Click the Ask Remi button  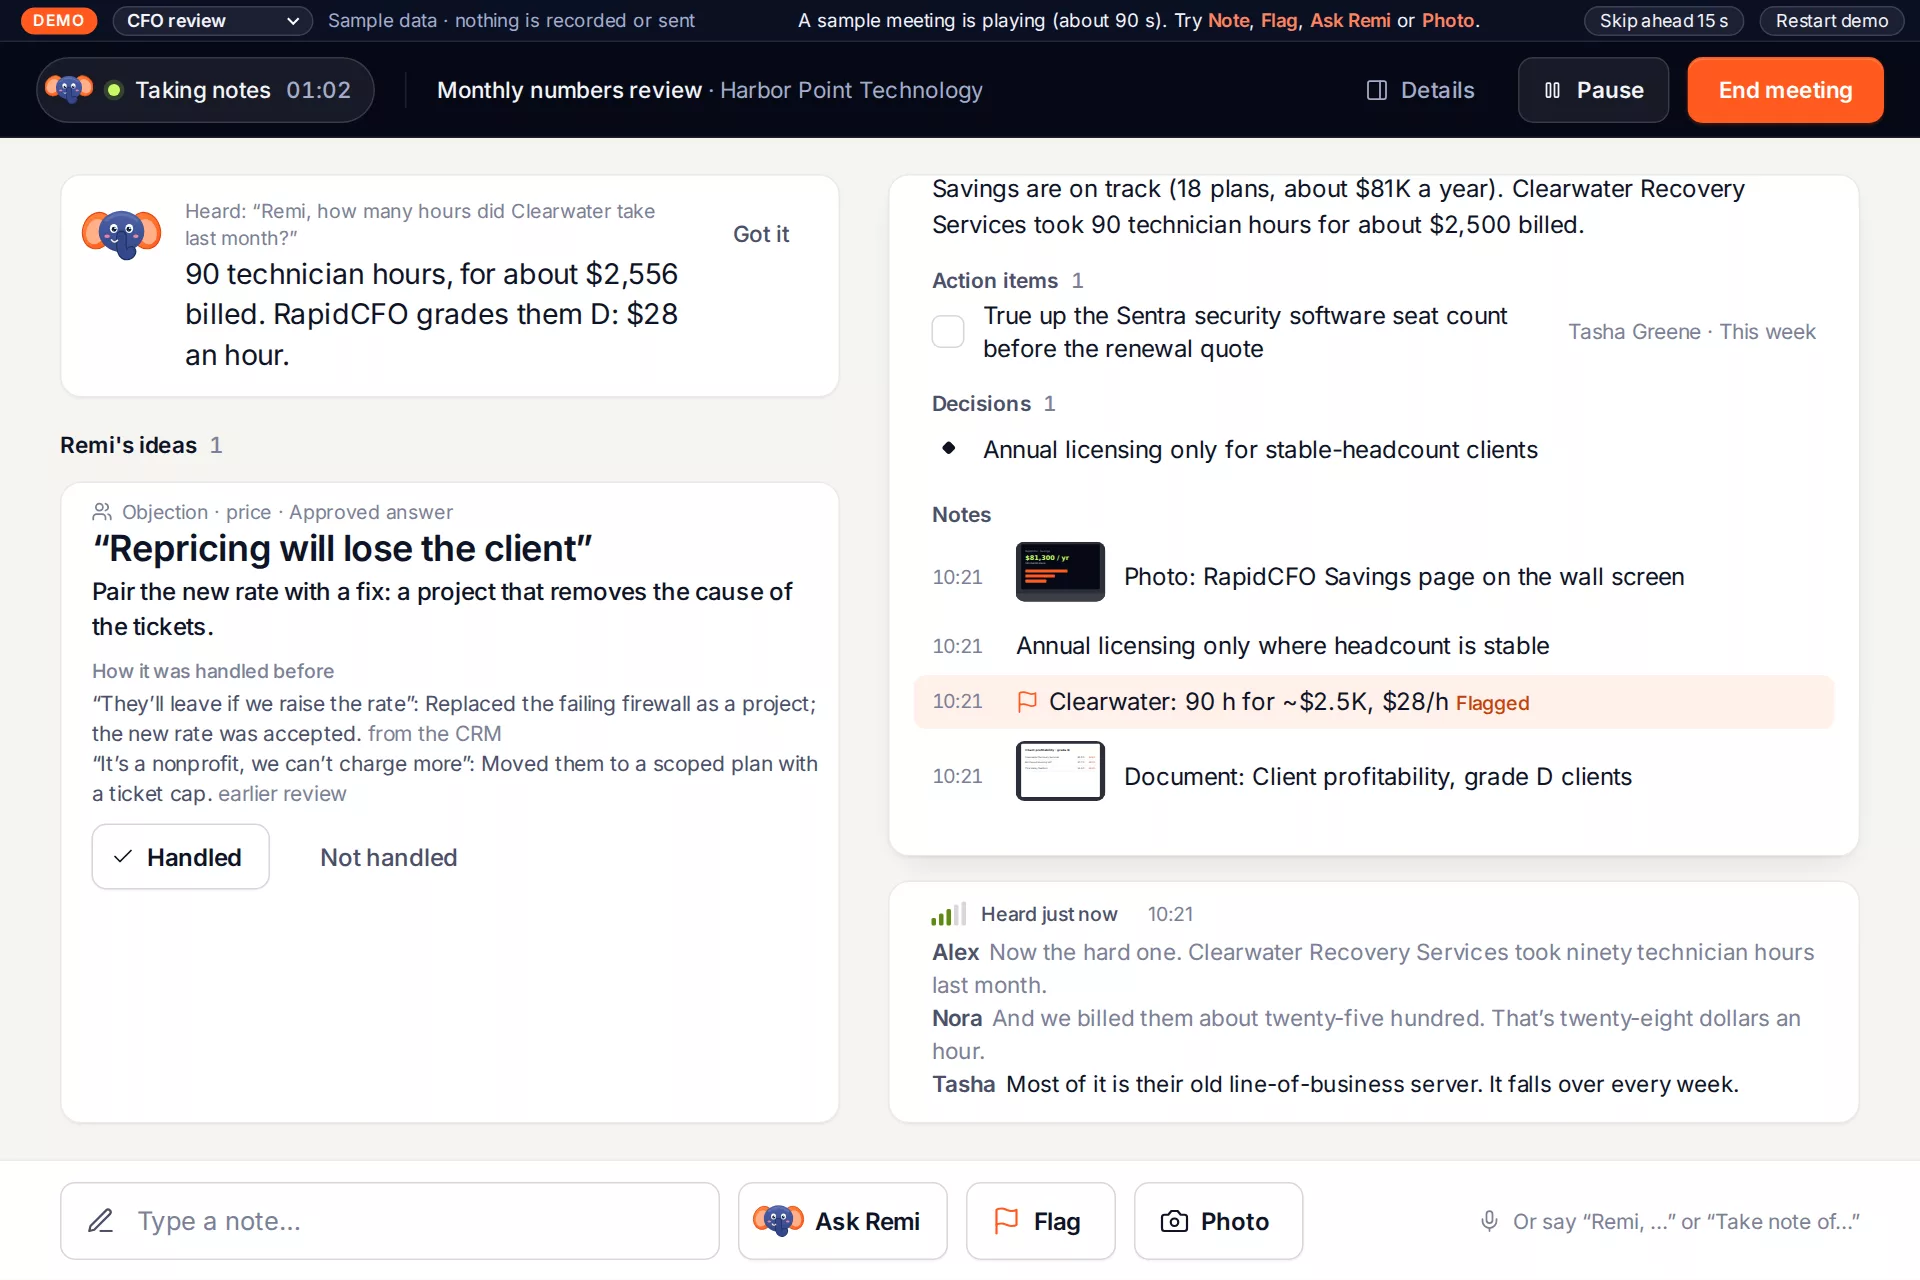point(842,1221)
